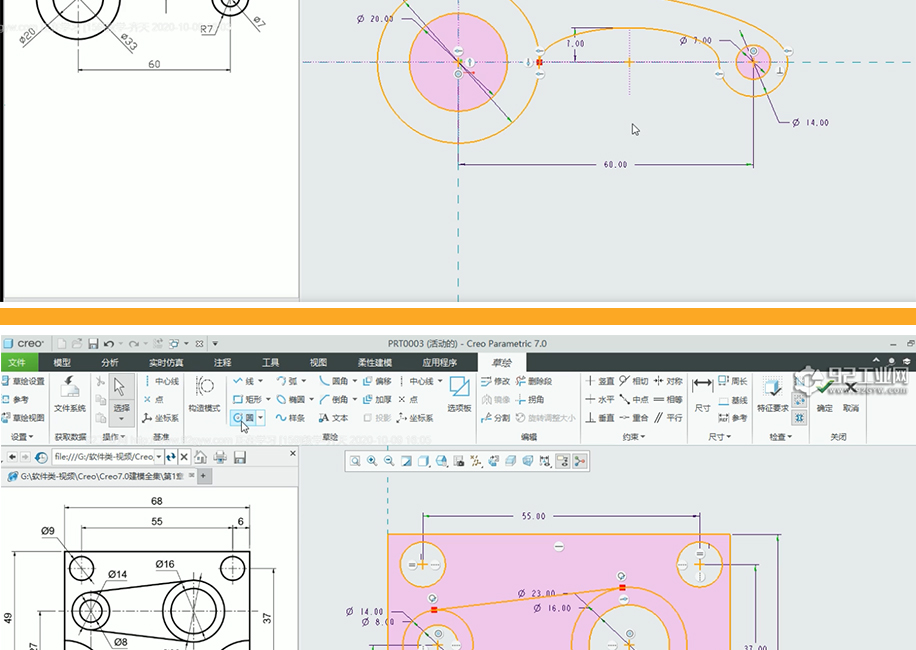The image size is (916, 650).
Task: Select the 圆角 (Fillet) tool
Action: tap(334, 381)
